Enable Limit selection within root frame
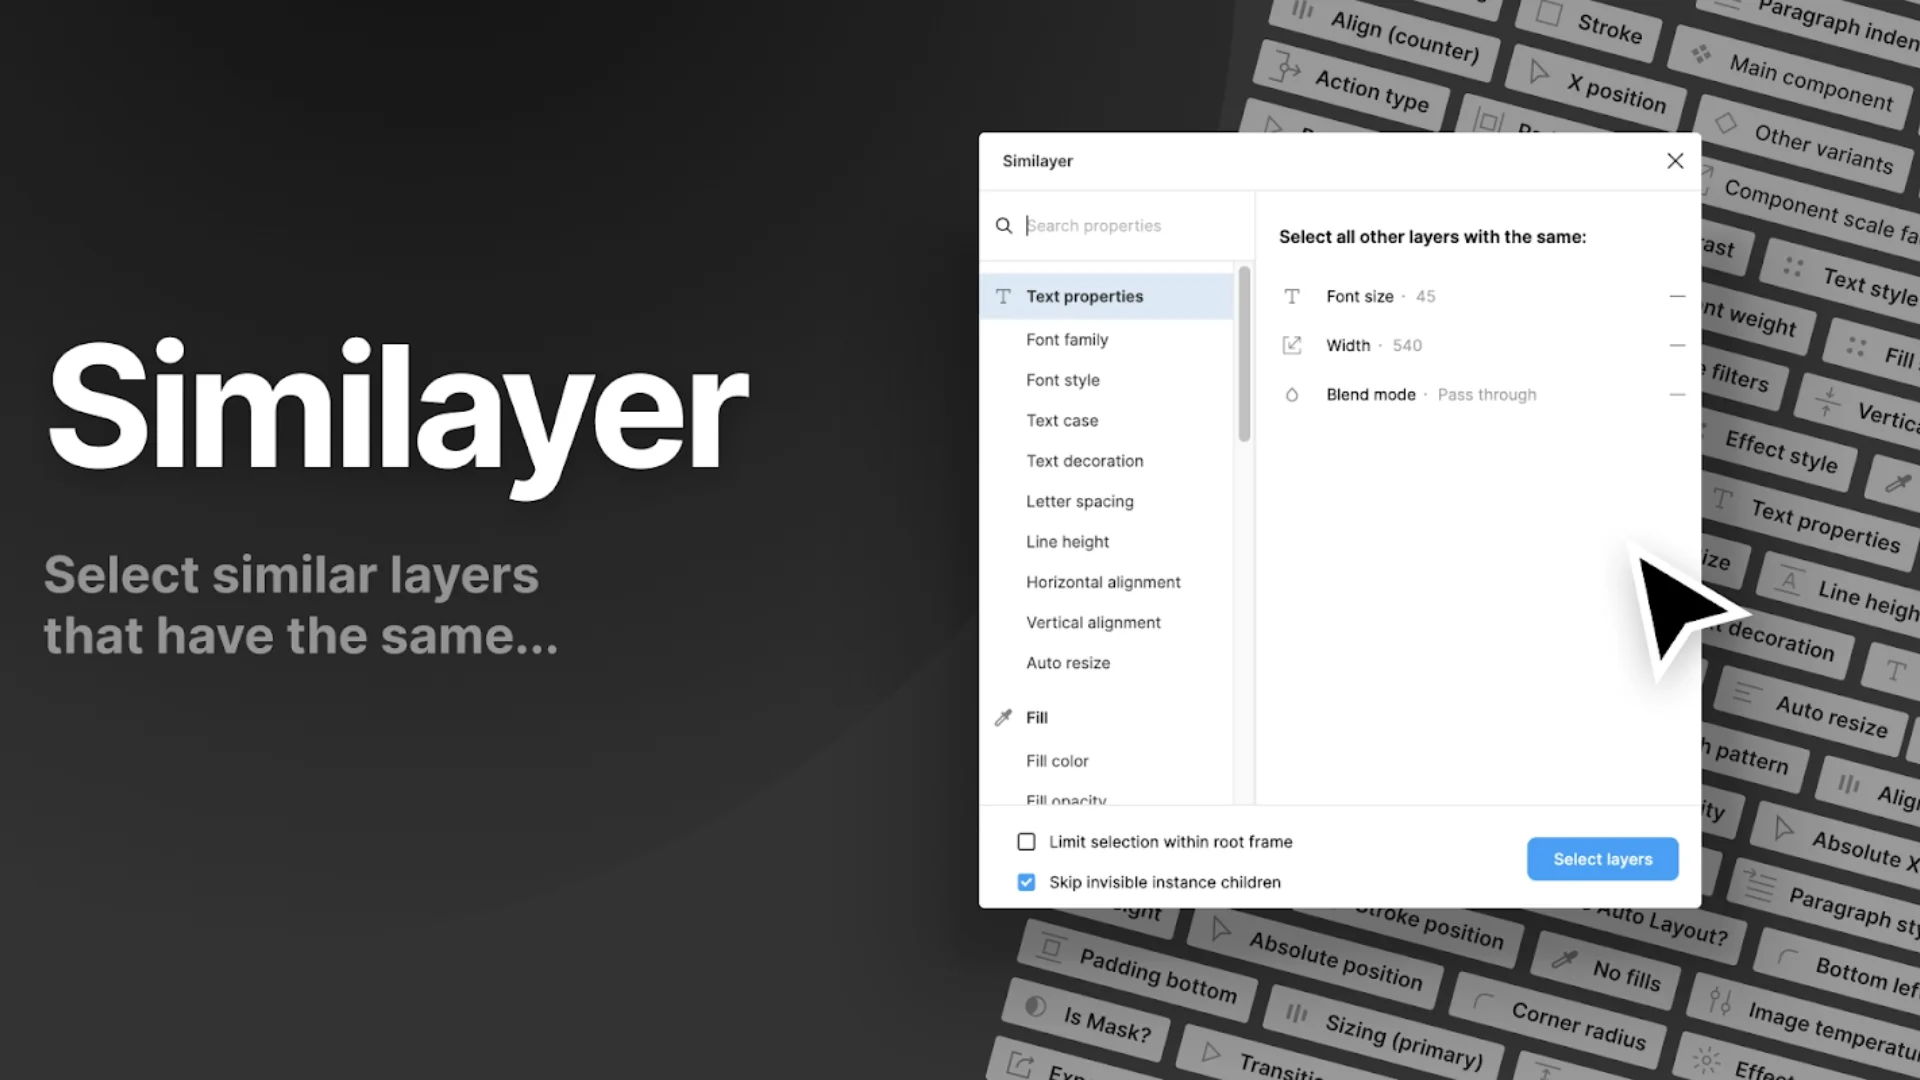Viewport: 1920px width, 1080px height. (1026, 842)
